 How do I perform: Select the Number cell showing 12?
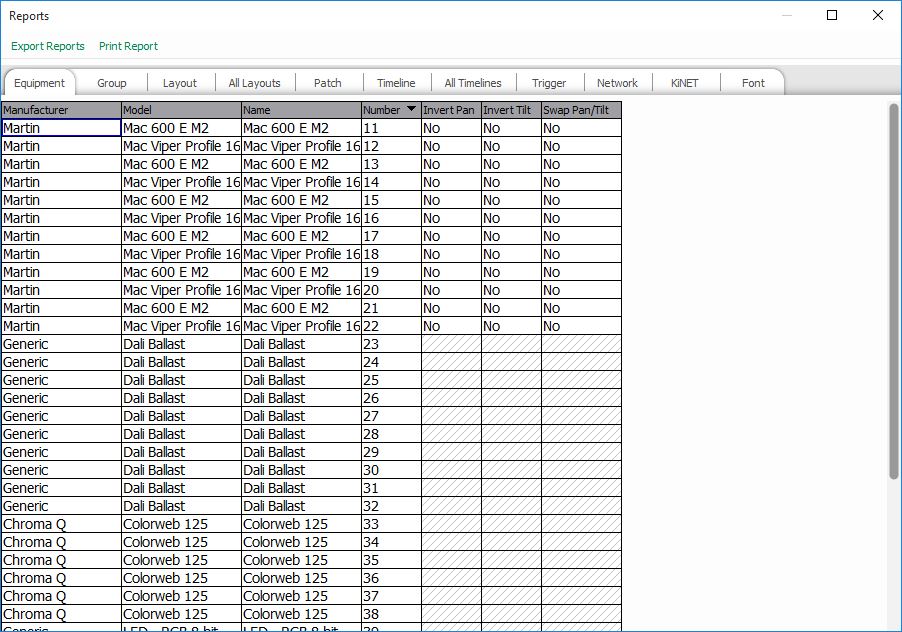[391, 146]
